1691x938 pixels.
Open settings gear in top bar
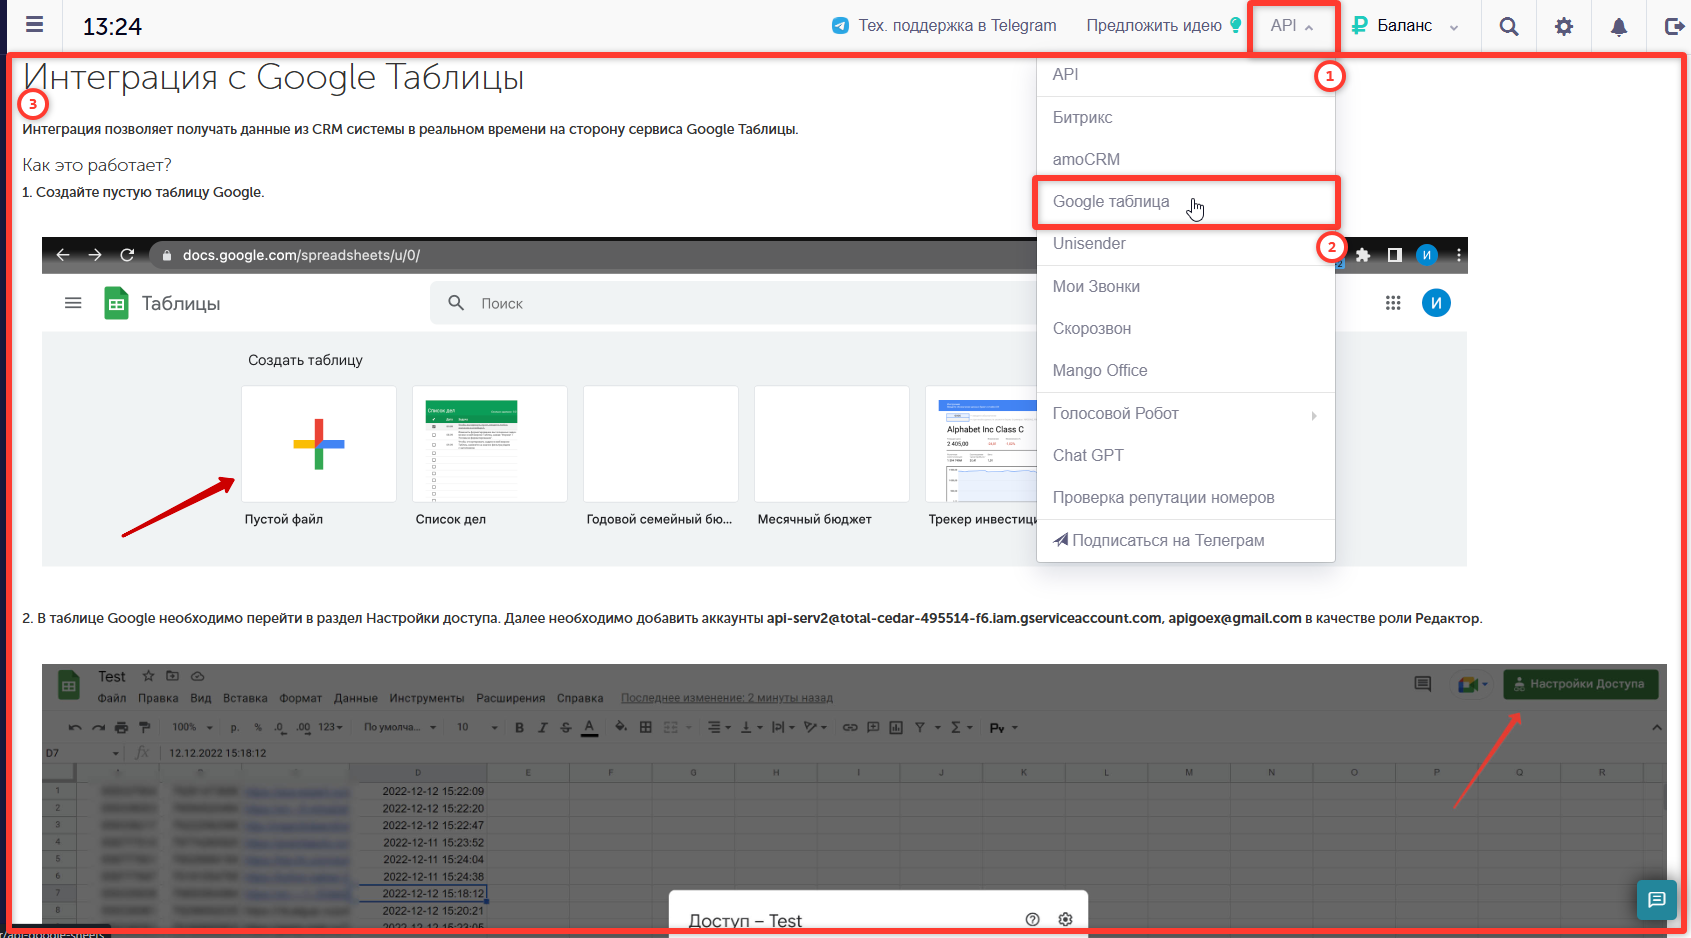(1564, 27)
